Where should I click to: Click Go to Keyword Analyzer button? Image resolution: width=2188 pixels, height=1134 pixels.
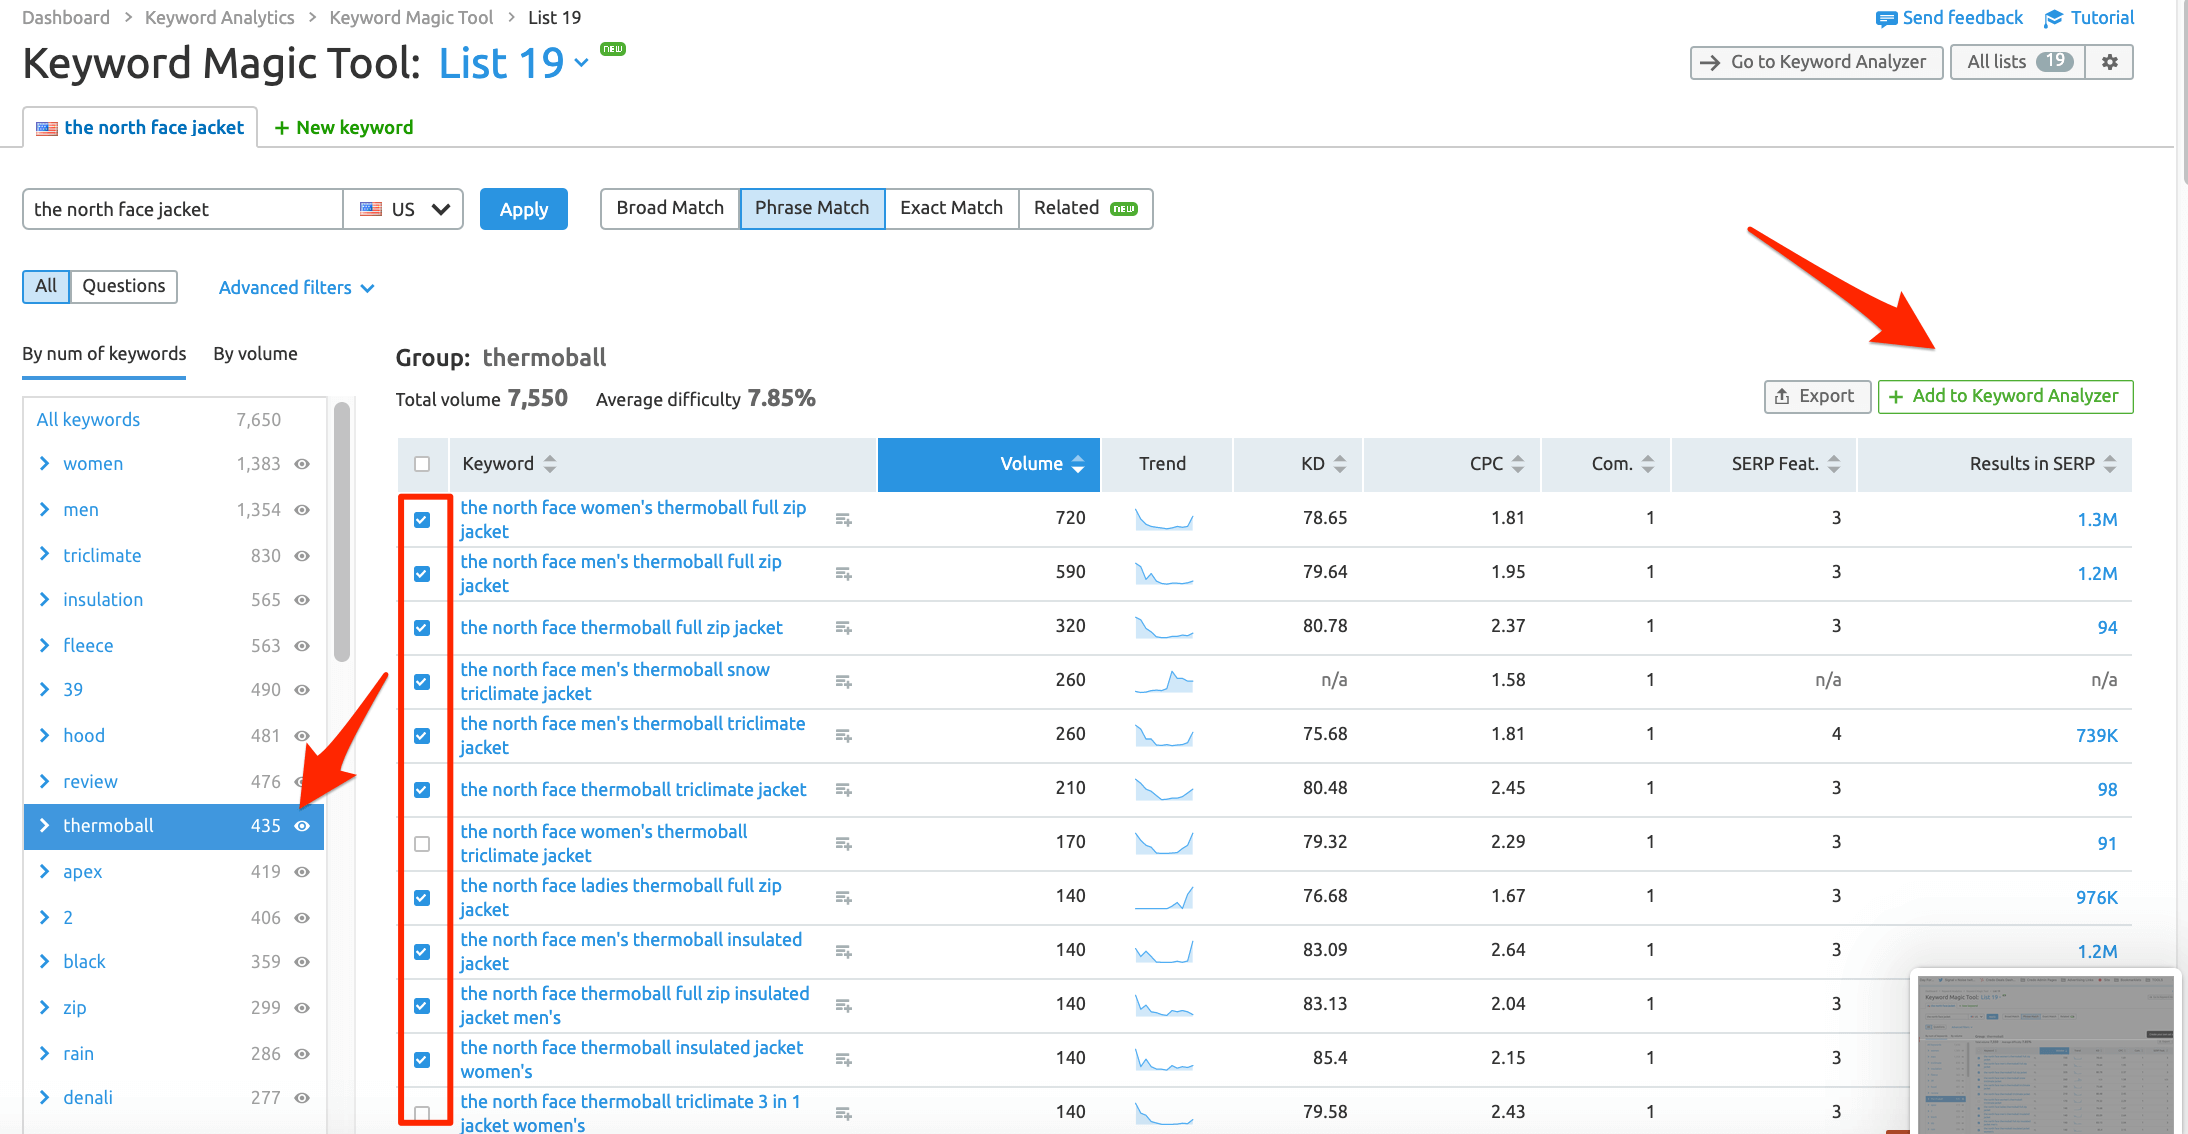(x=1816, y=62)
